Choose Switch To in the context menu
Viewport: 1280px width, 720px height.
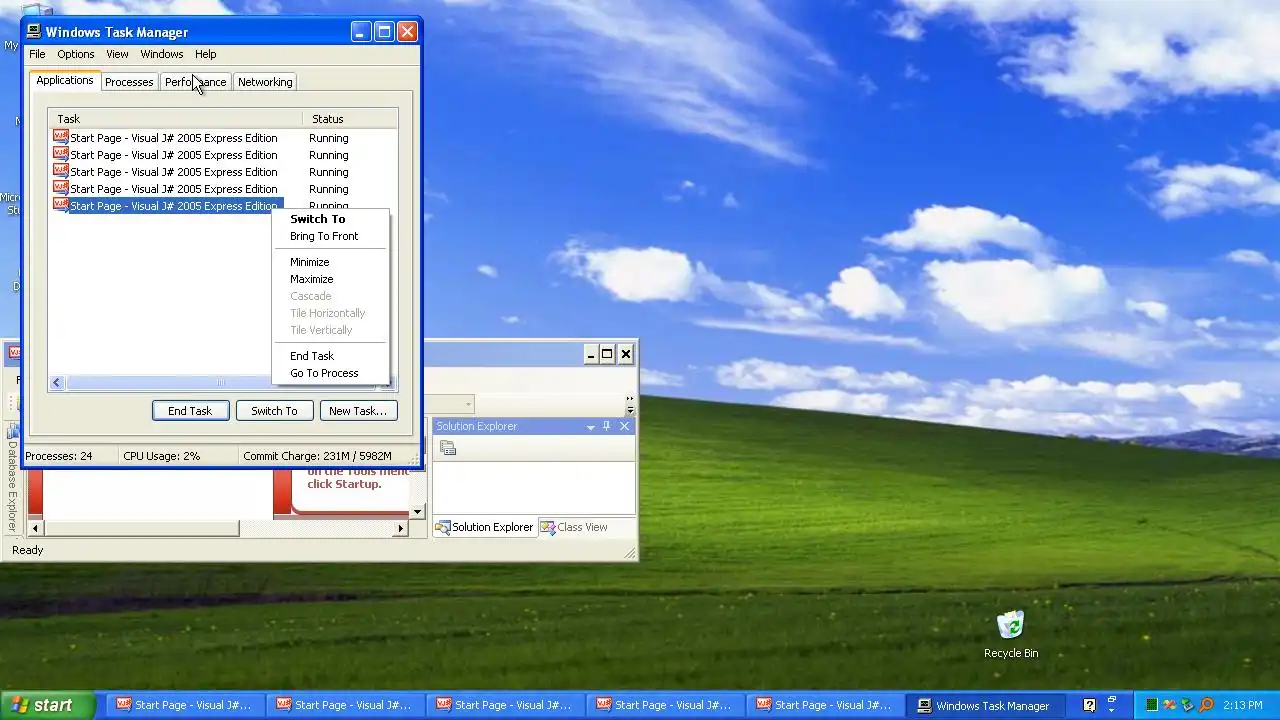pyautogui.click(x=330, y=219)
